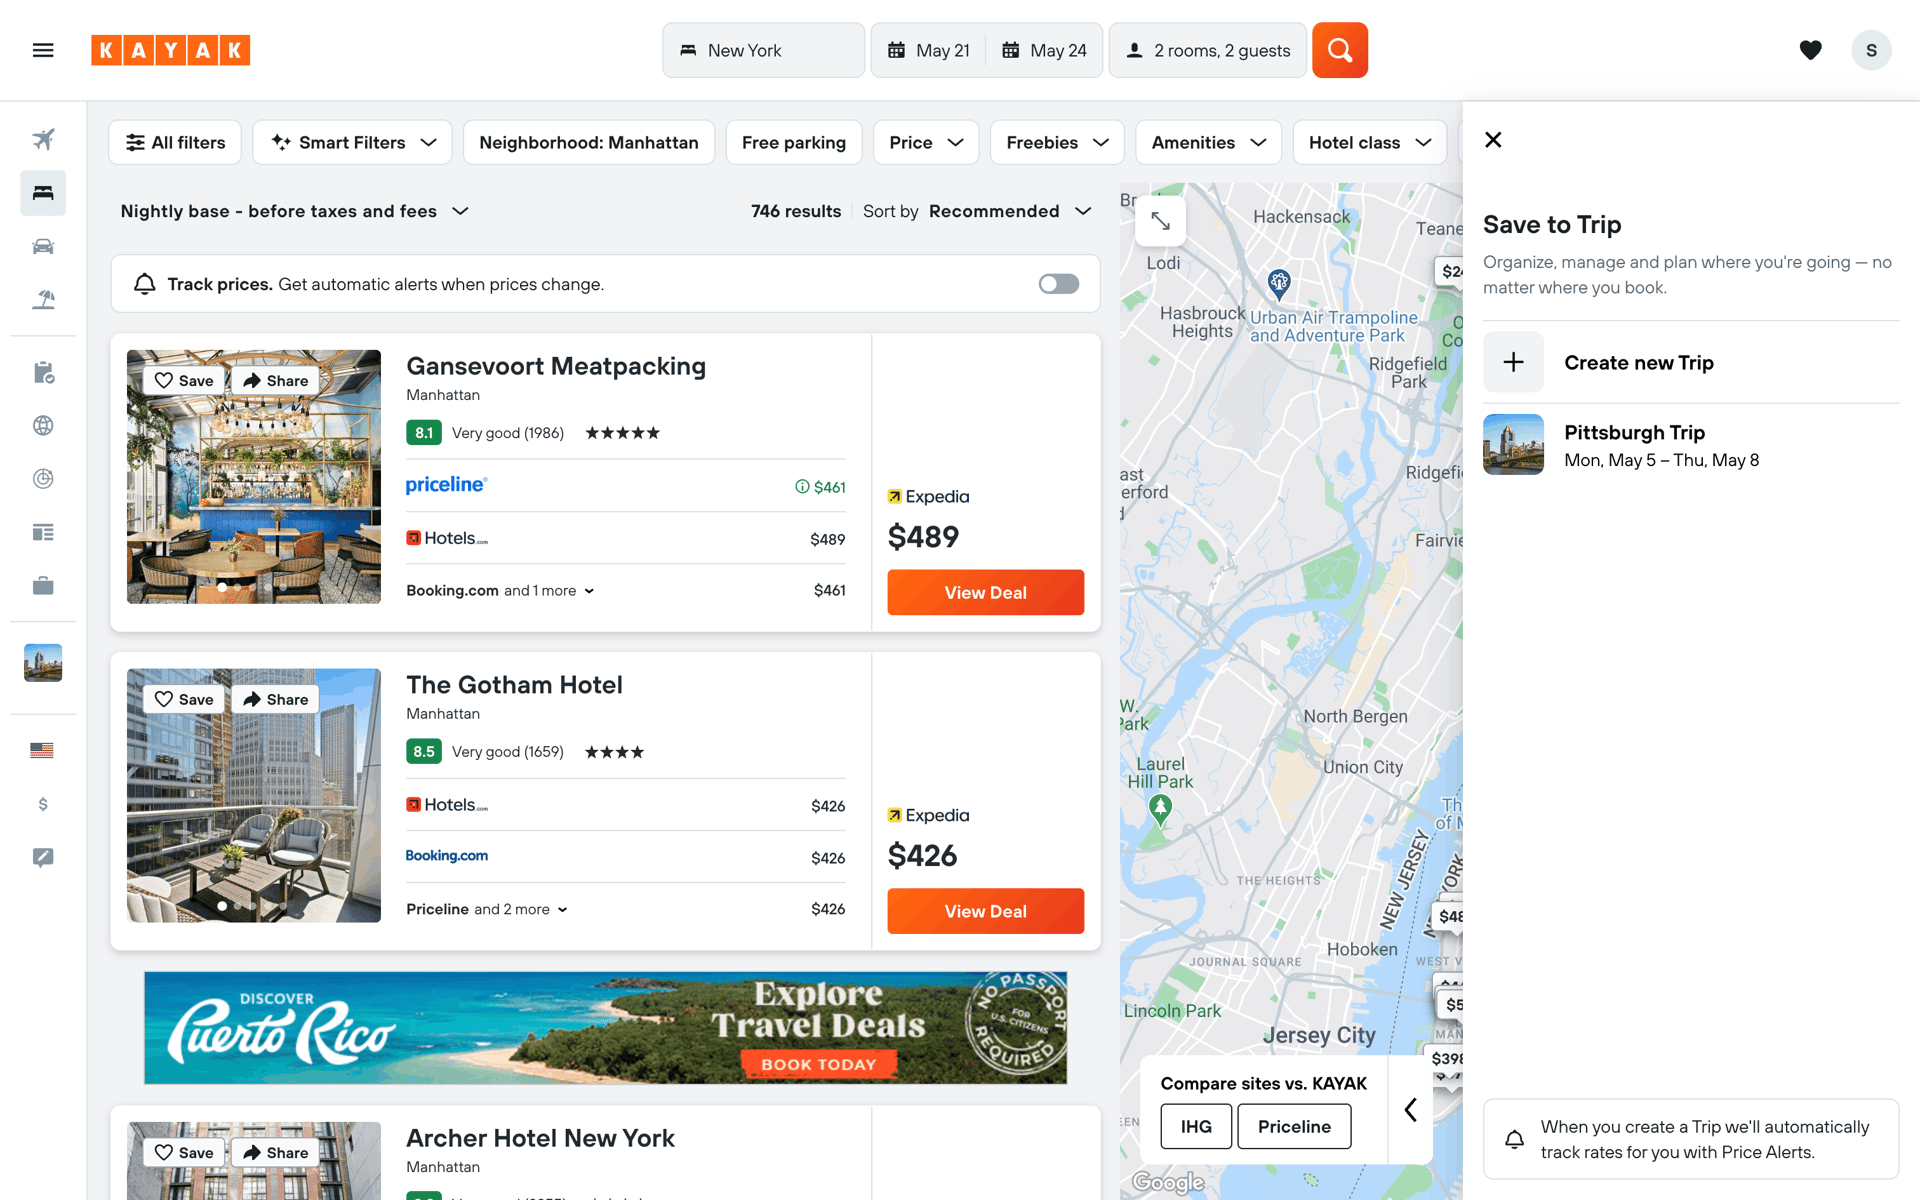Select Booking.com $426 rate for Gotham
1920x1200 pixels.
[x=626, y=857]
